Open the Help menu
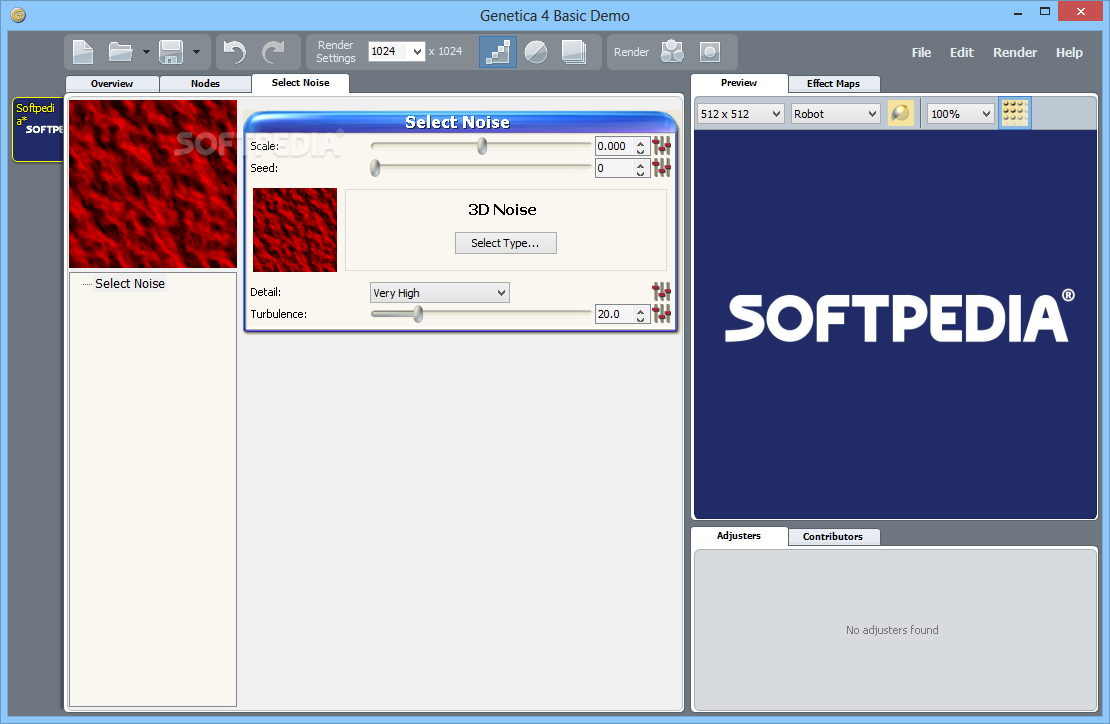1110x724 pixels. [1069, 52]
